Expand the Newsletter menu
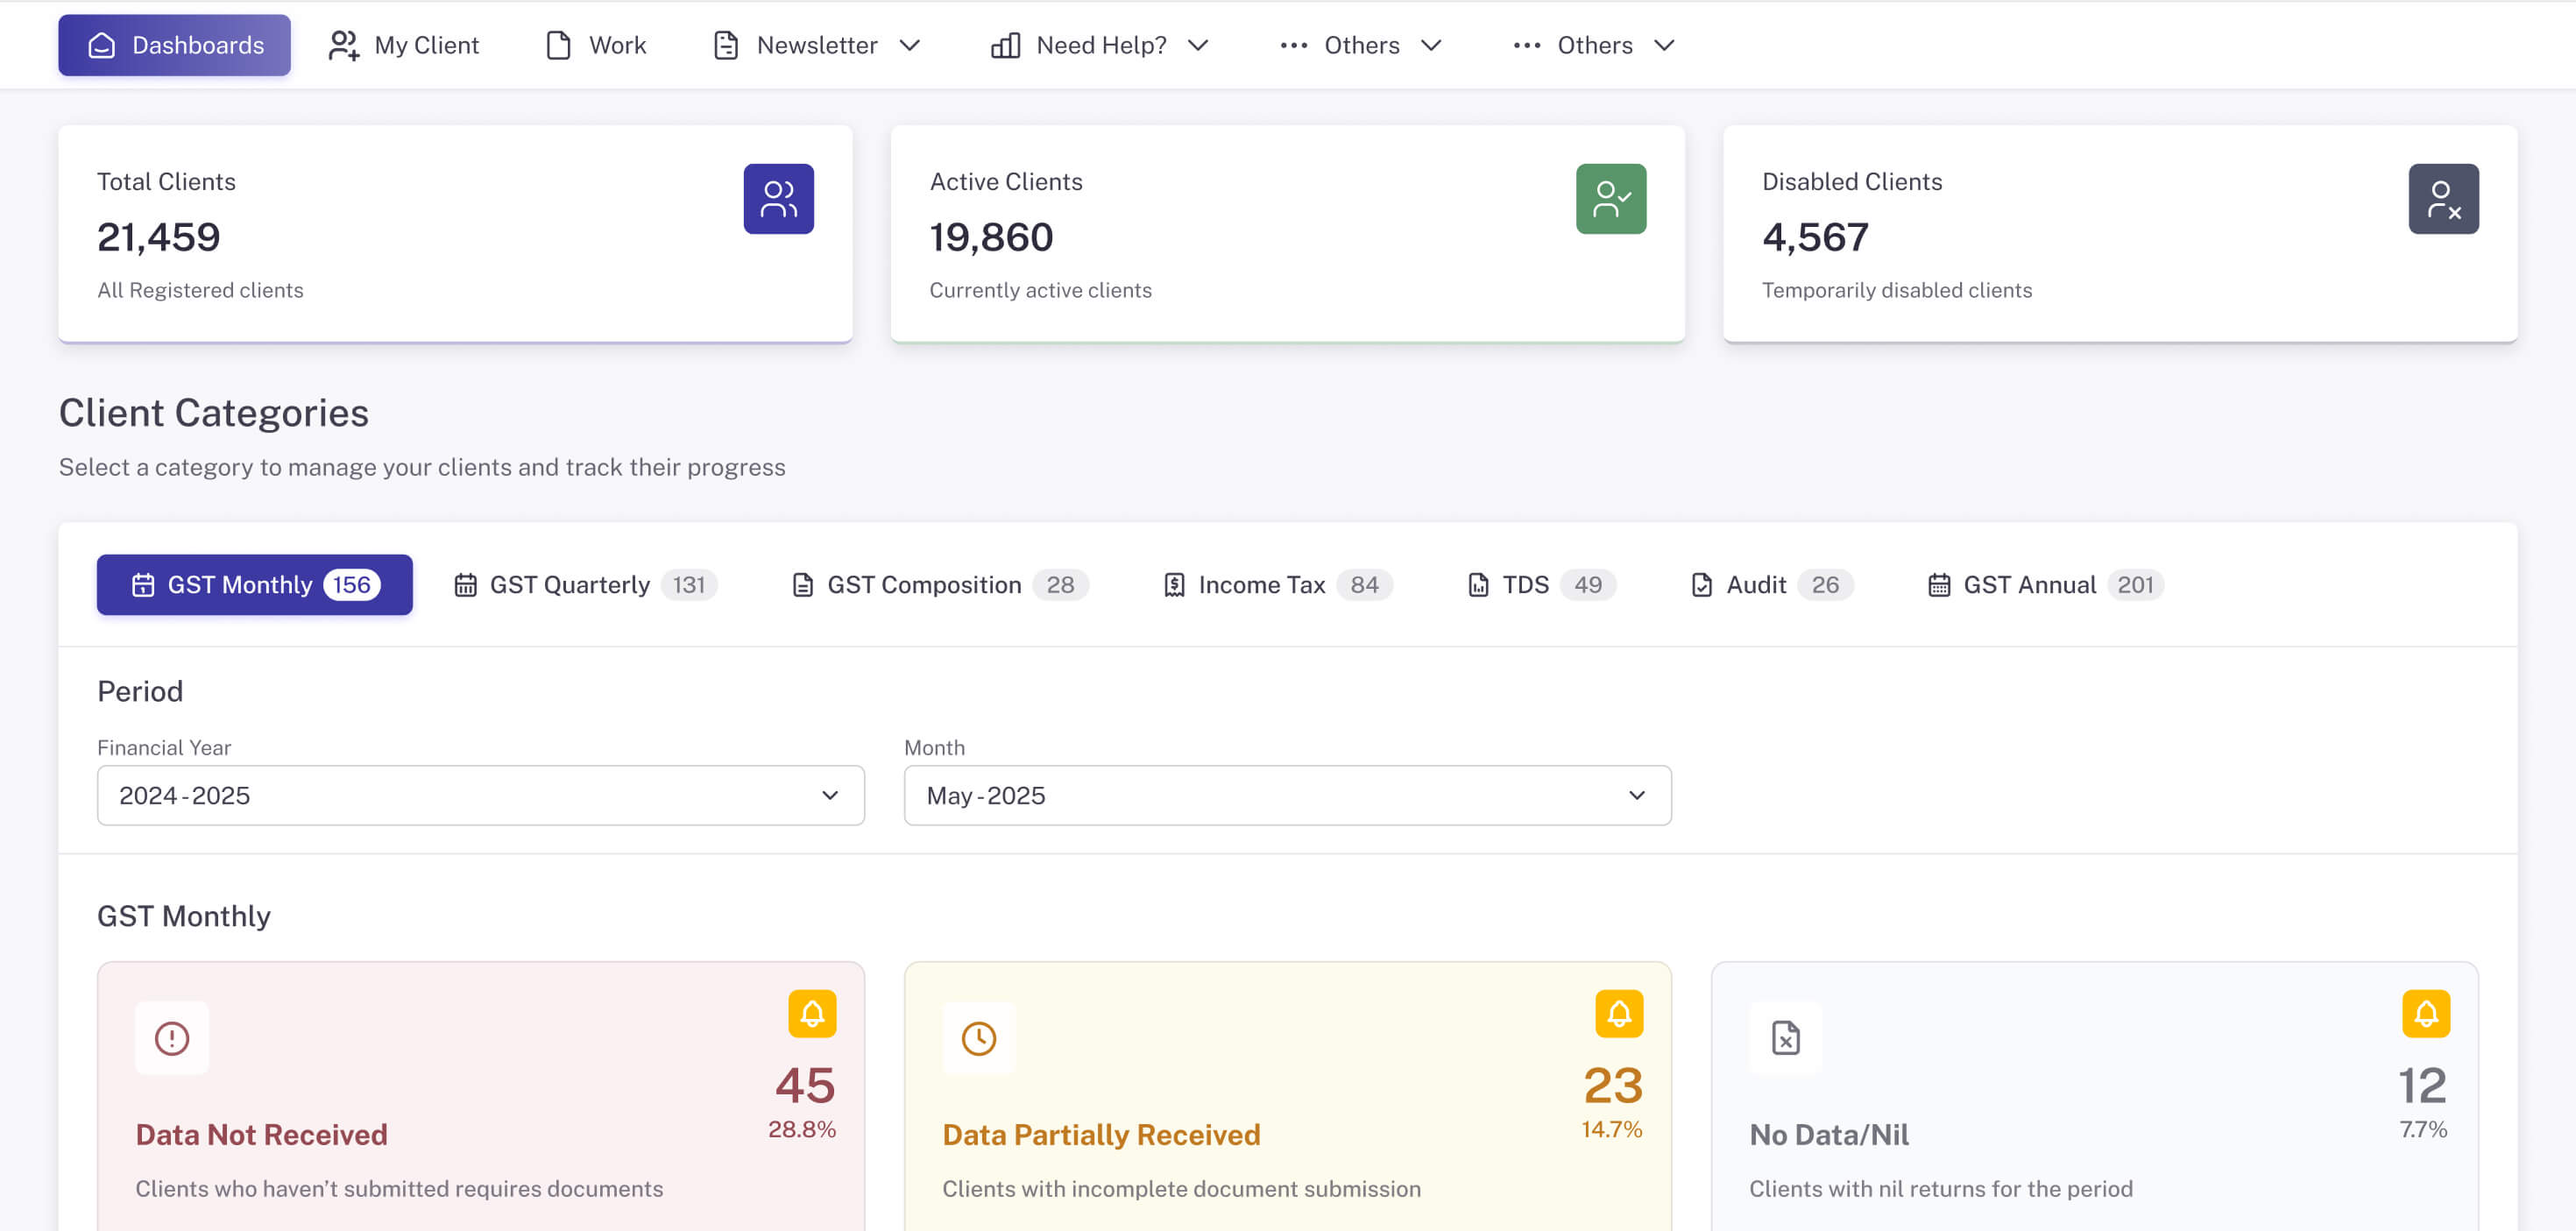This screenshot has height=1231, width=2576. tap(817, 45)
